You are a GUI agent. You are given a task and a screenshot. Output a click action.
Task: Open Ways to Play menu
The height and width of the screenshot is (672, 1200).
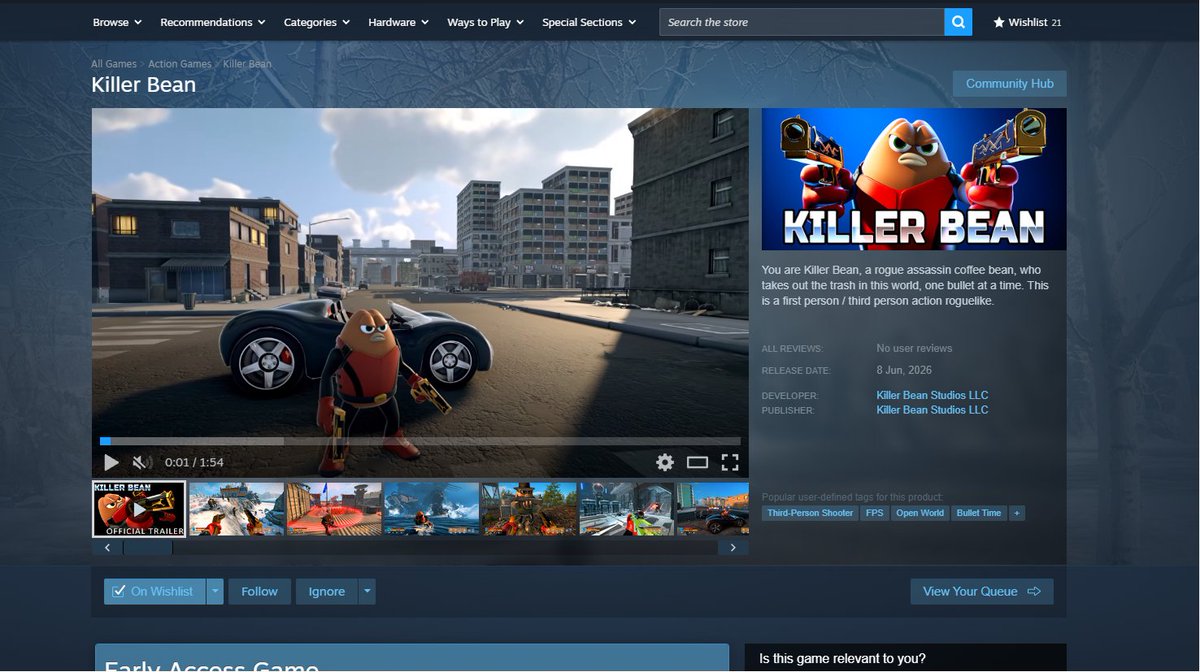[485, 22]
